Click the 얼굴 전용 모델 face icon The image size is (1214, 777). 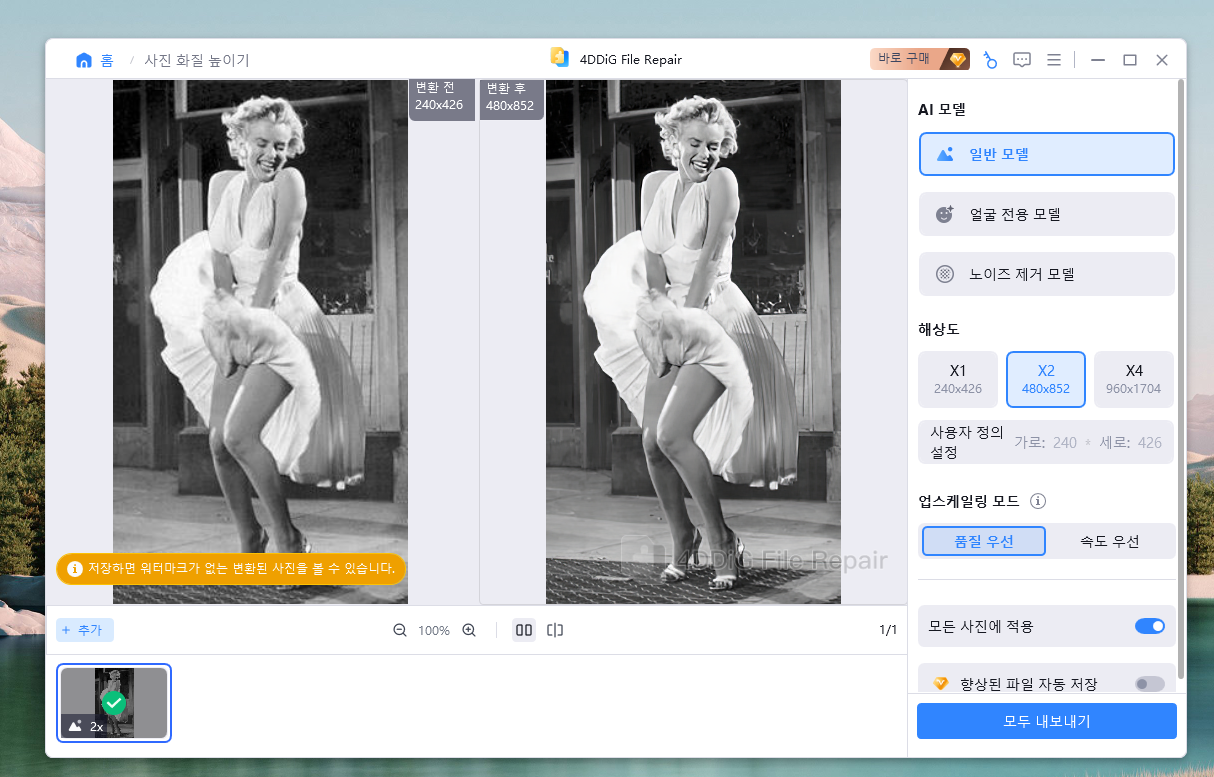[945, 214]
